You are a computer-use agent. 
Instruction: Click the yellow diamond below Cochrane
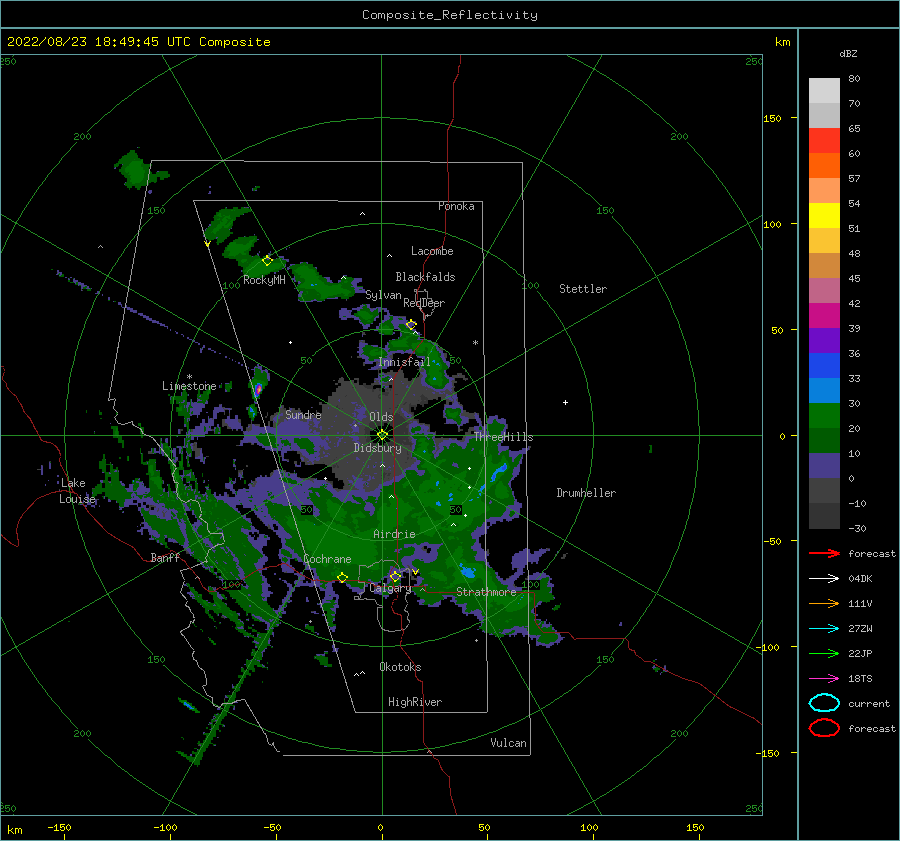[343, 578]
